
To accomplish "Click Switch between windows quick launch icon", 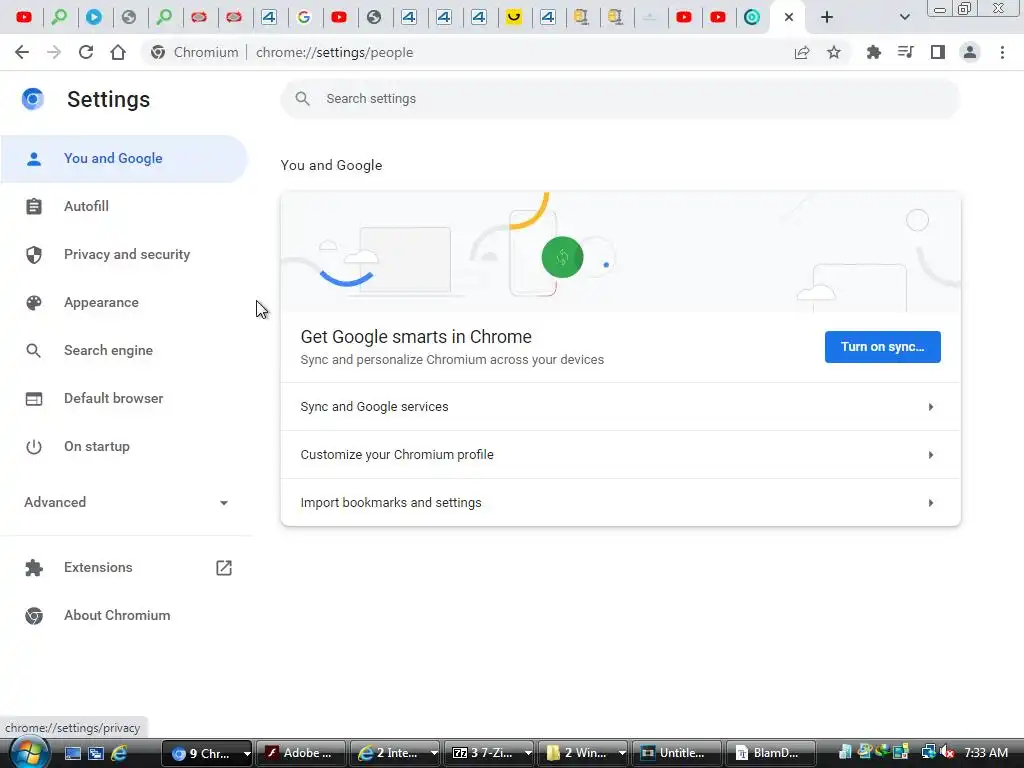I will click(x=96, y=753).
